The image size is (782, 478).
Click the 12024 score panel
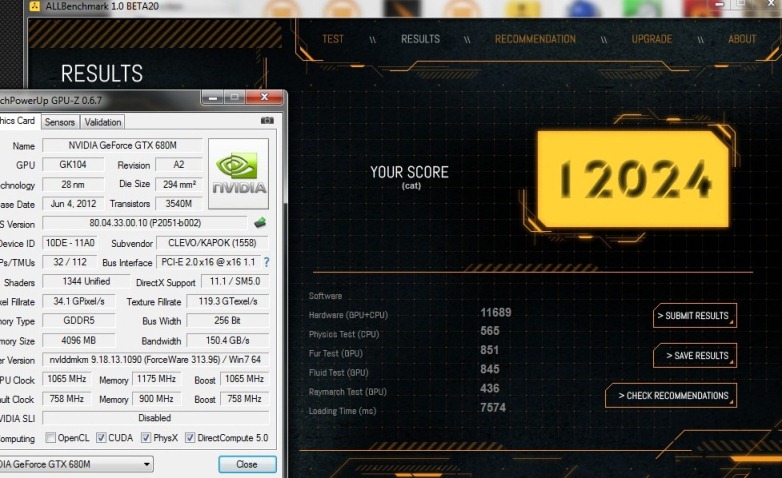633,179
